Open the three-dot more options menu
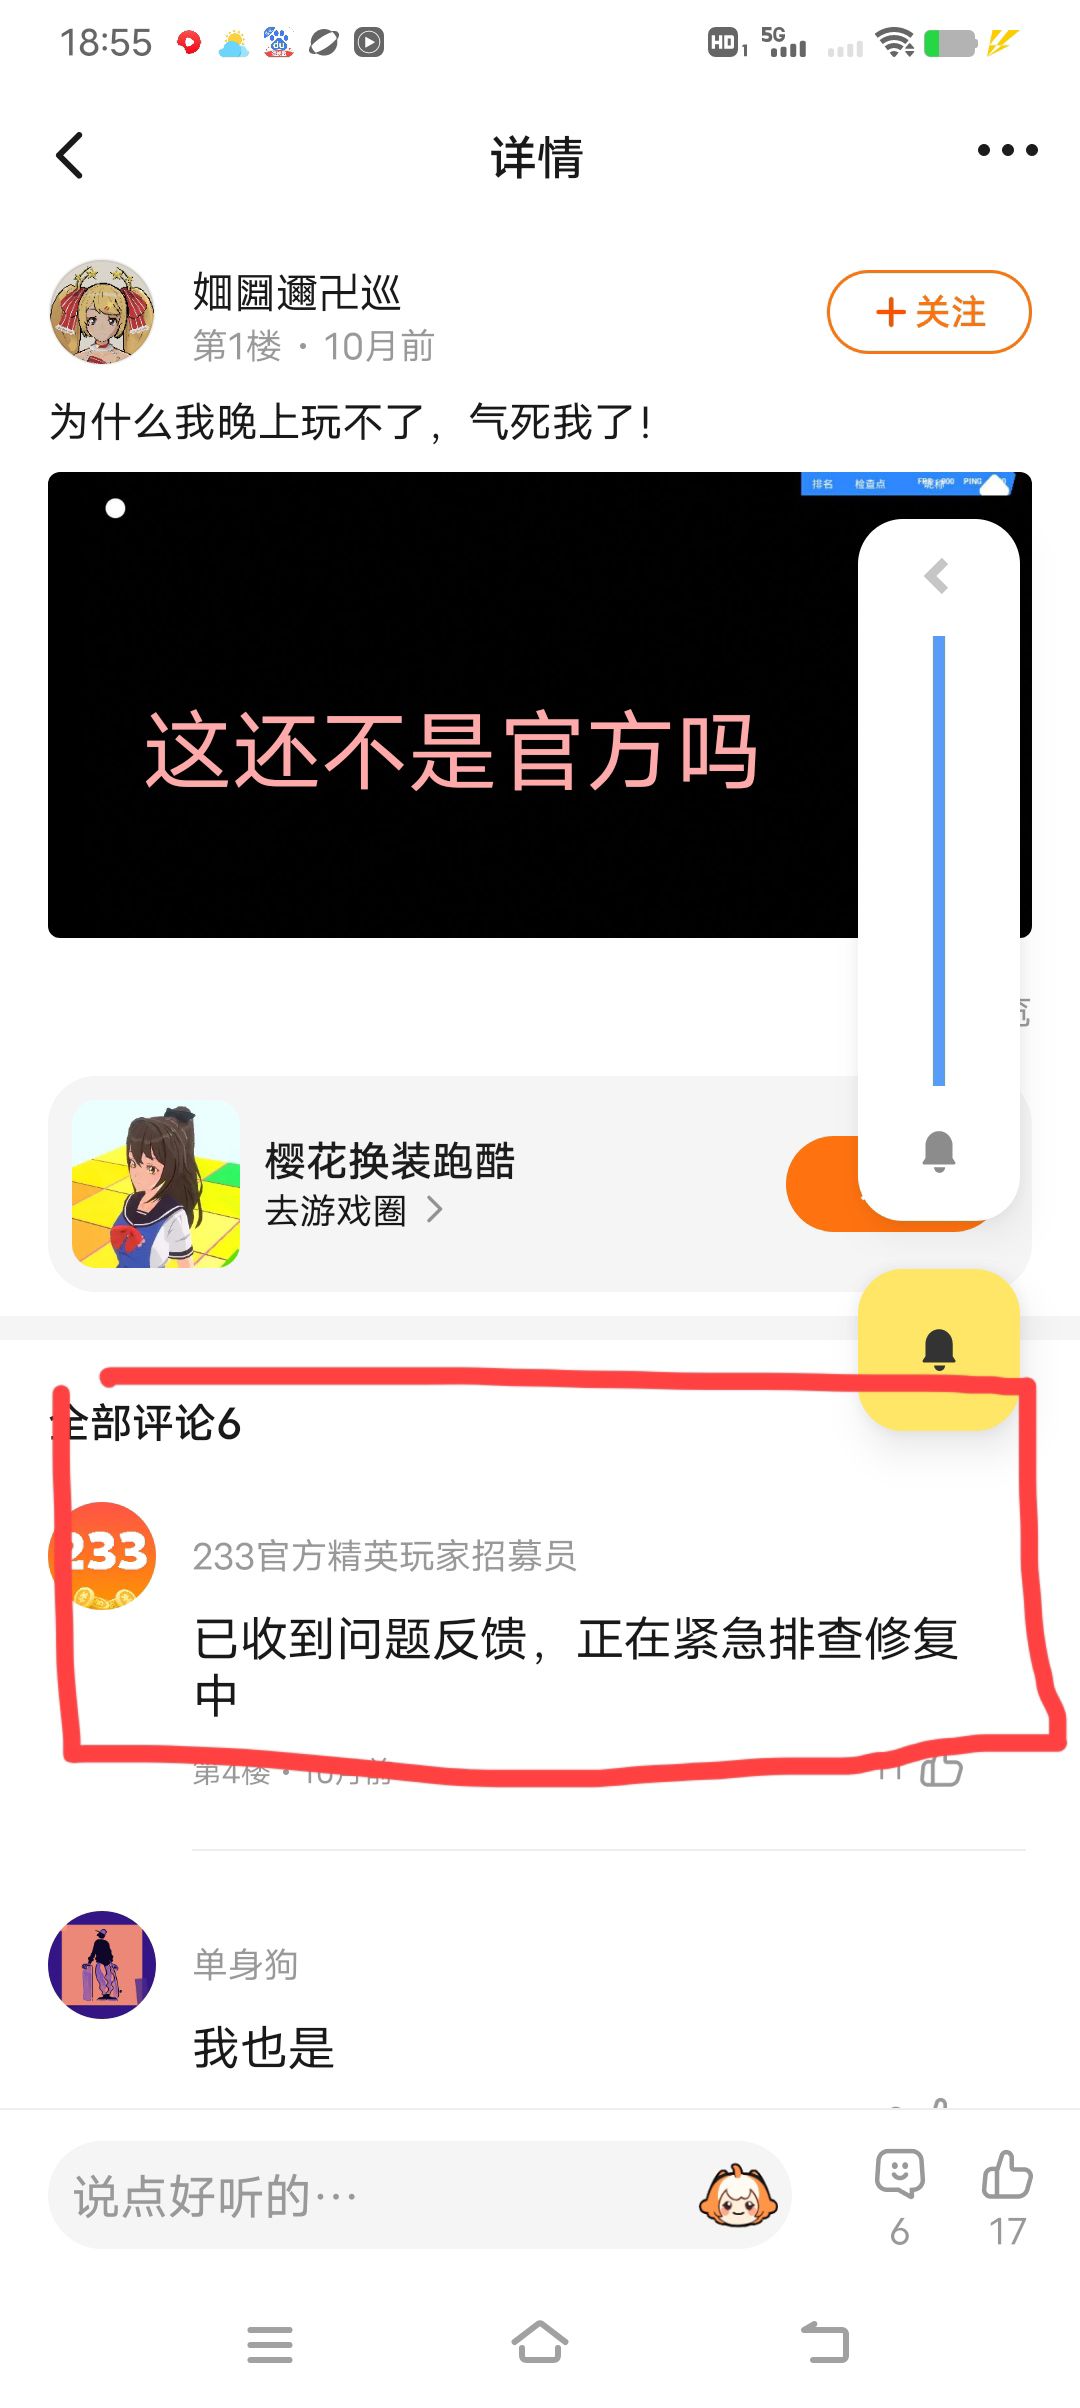 [x=1007, y=150]
